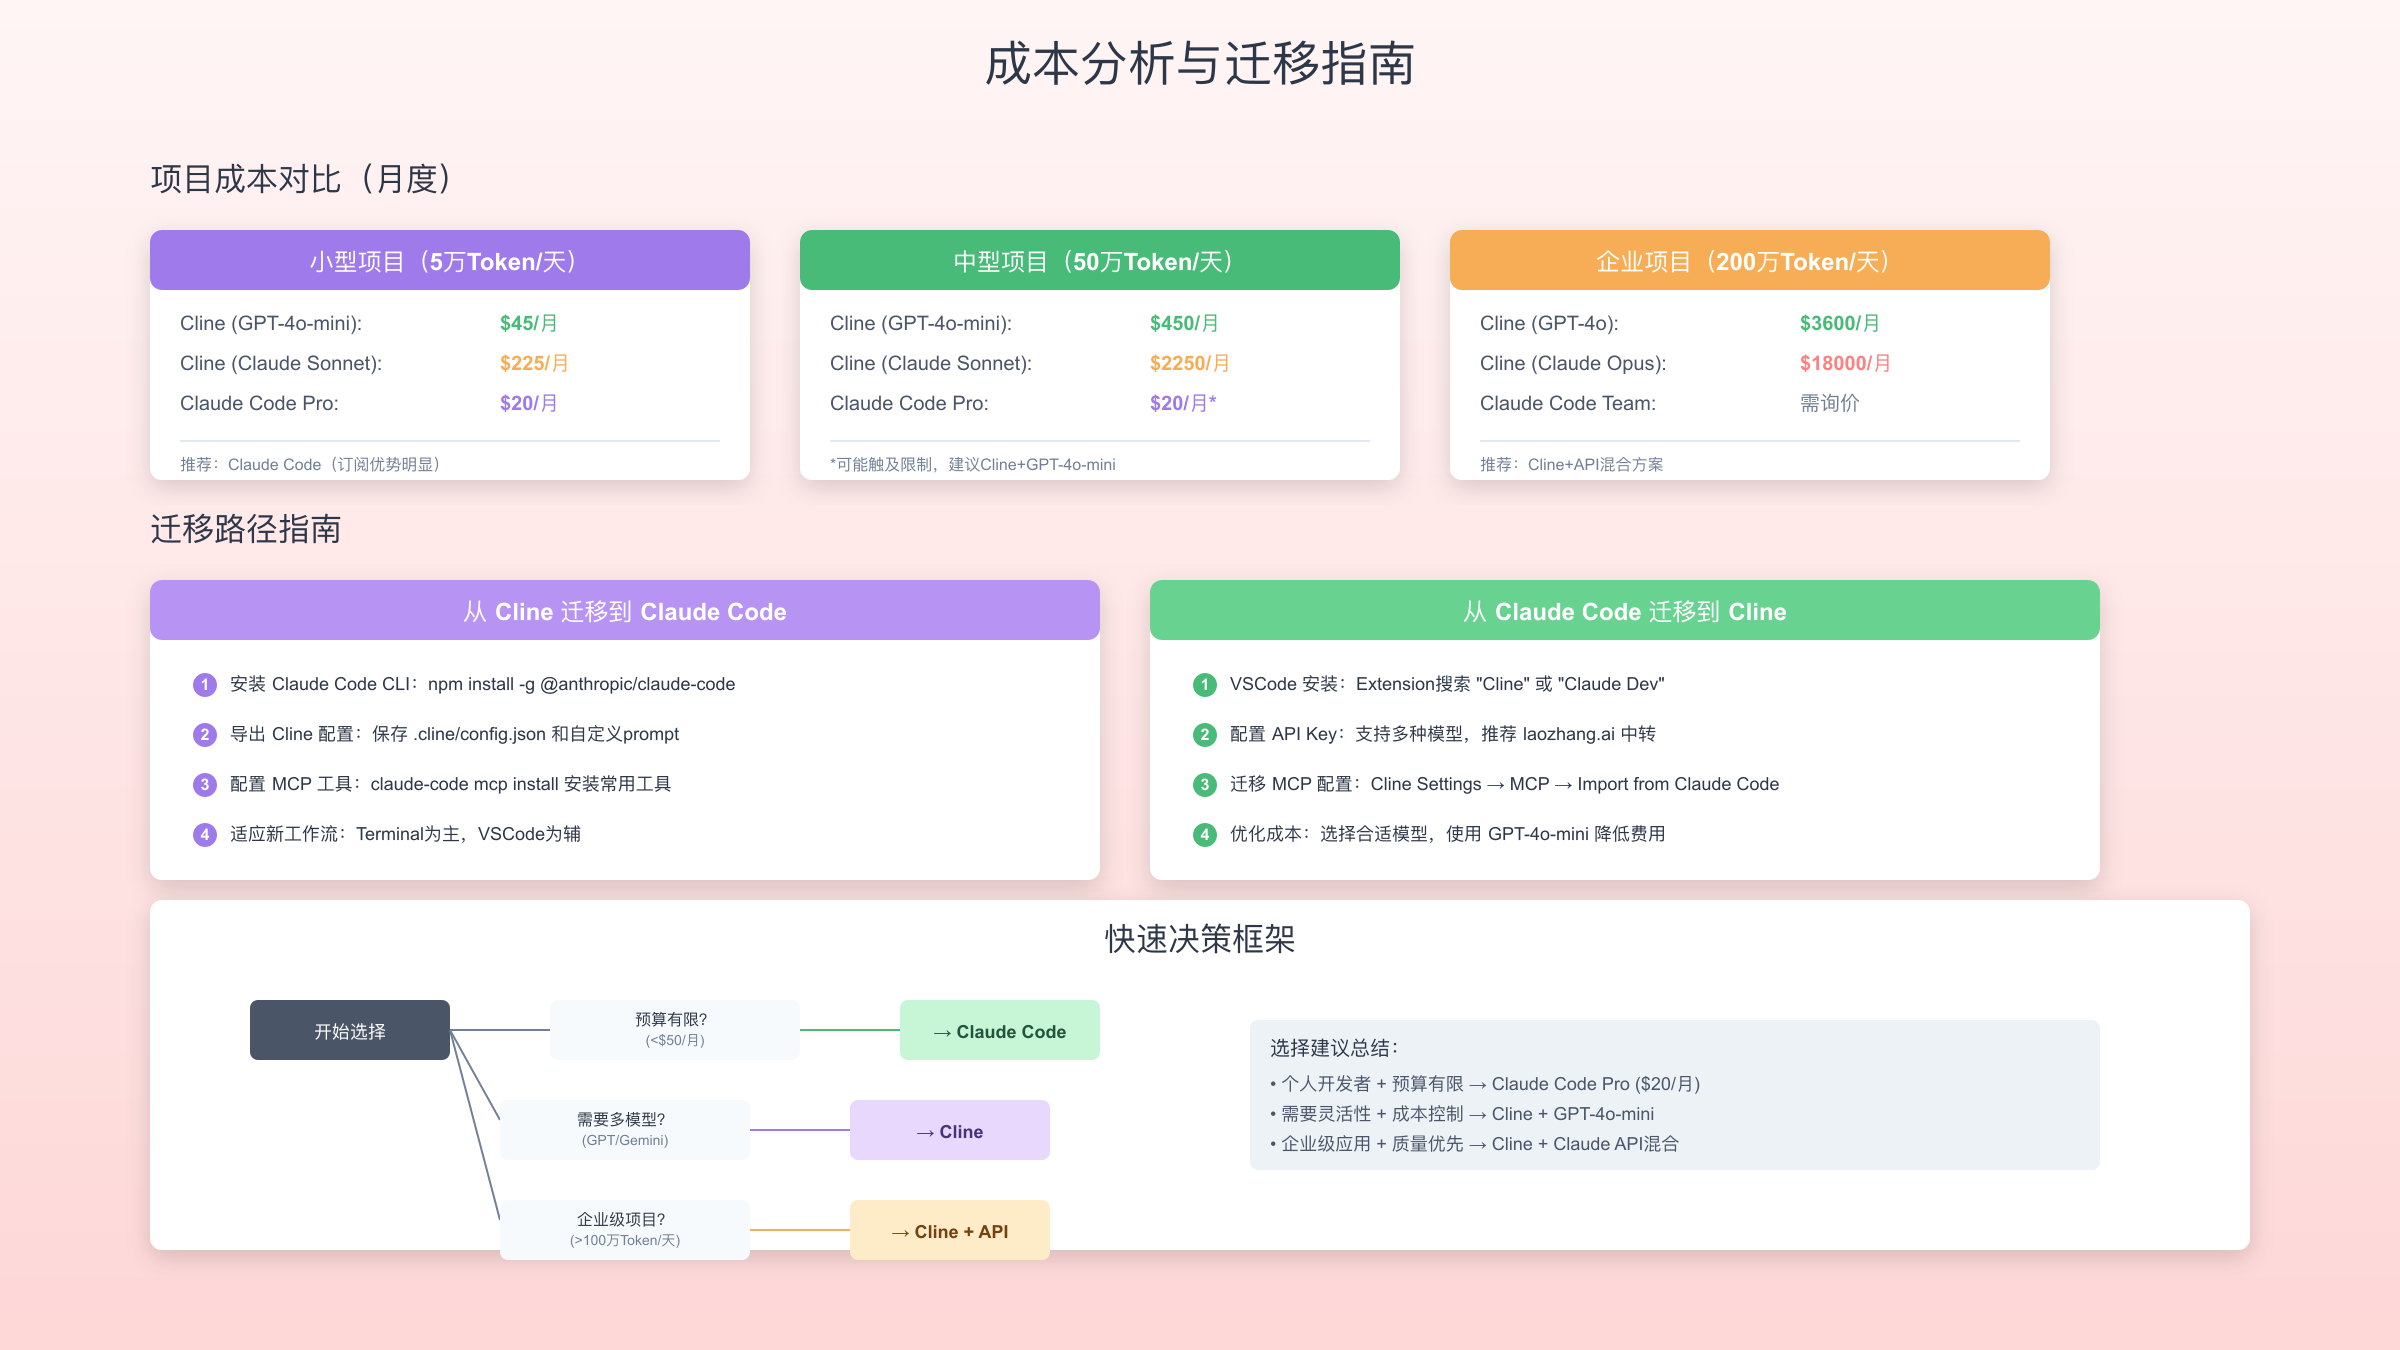Viewport: 2400px width, 1350px height.
Task: Click the $20/月 price in small project card
Action: click(x=529, y=403)
